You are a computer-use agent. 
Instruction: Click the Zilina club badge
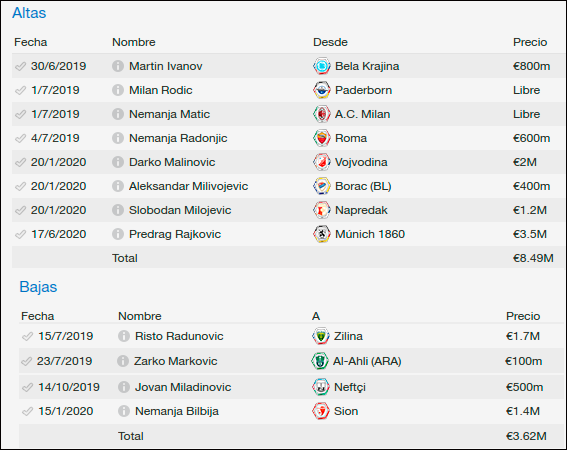(320, 336)
